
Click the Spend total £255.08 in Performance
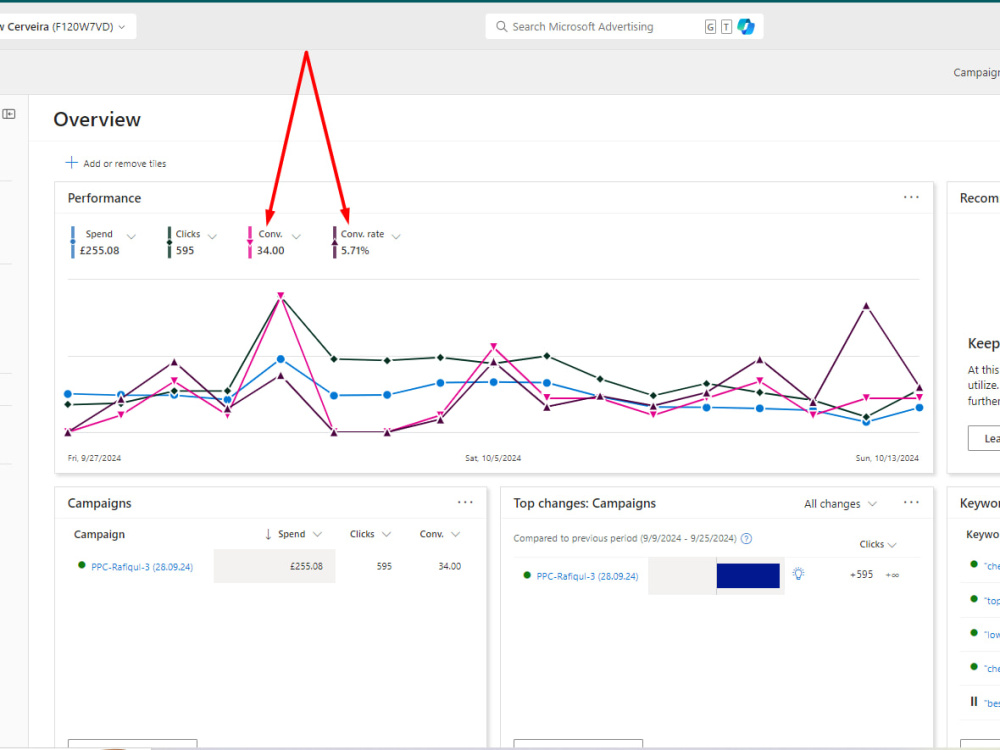pos(99,251)
